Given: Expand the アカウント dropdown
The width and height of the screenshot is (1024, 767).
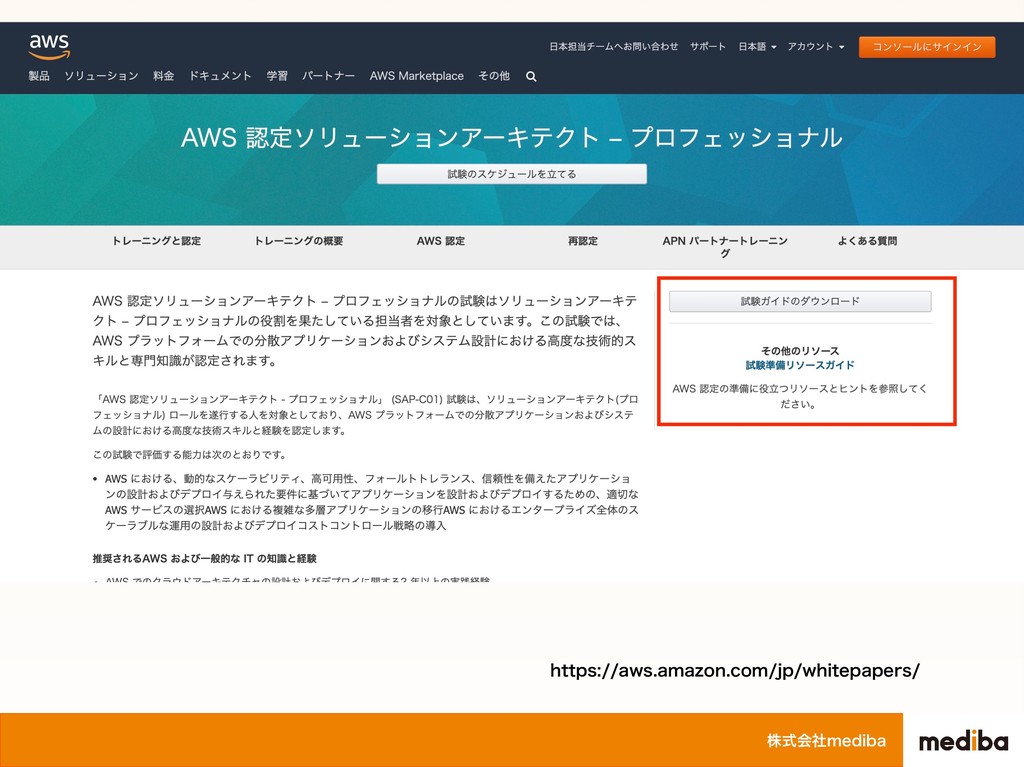Looking at the screenshot, I should [x=816, y=46].
